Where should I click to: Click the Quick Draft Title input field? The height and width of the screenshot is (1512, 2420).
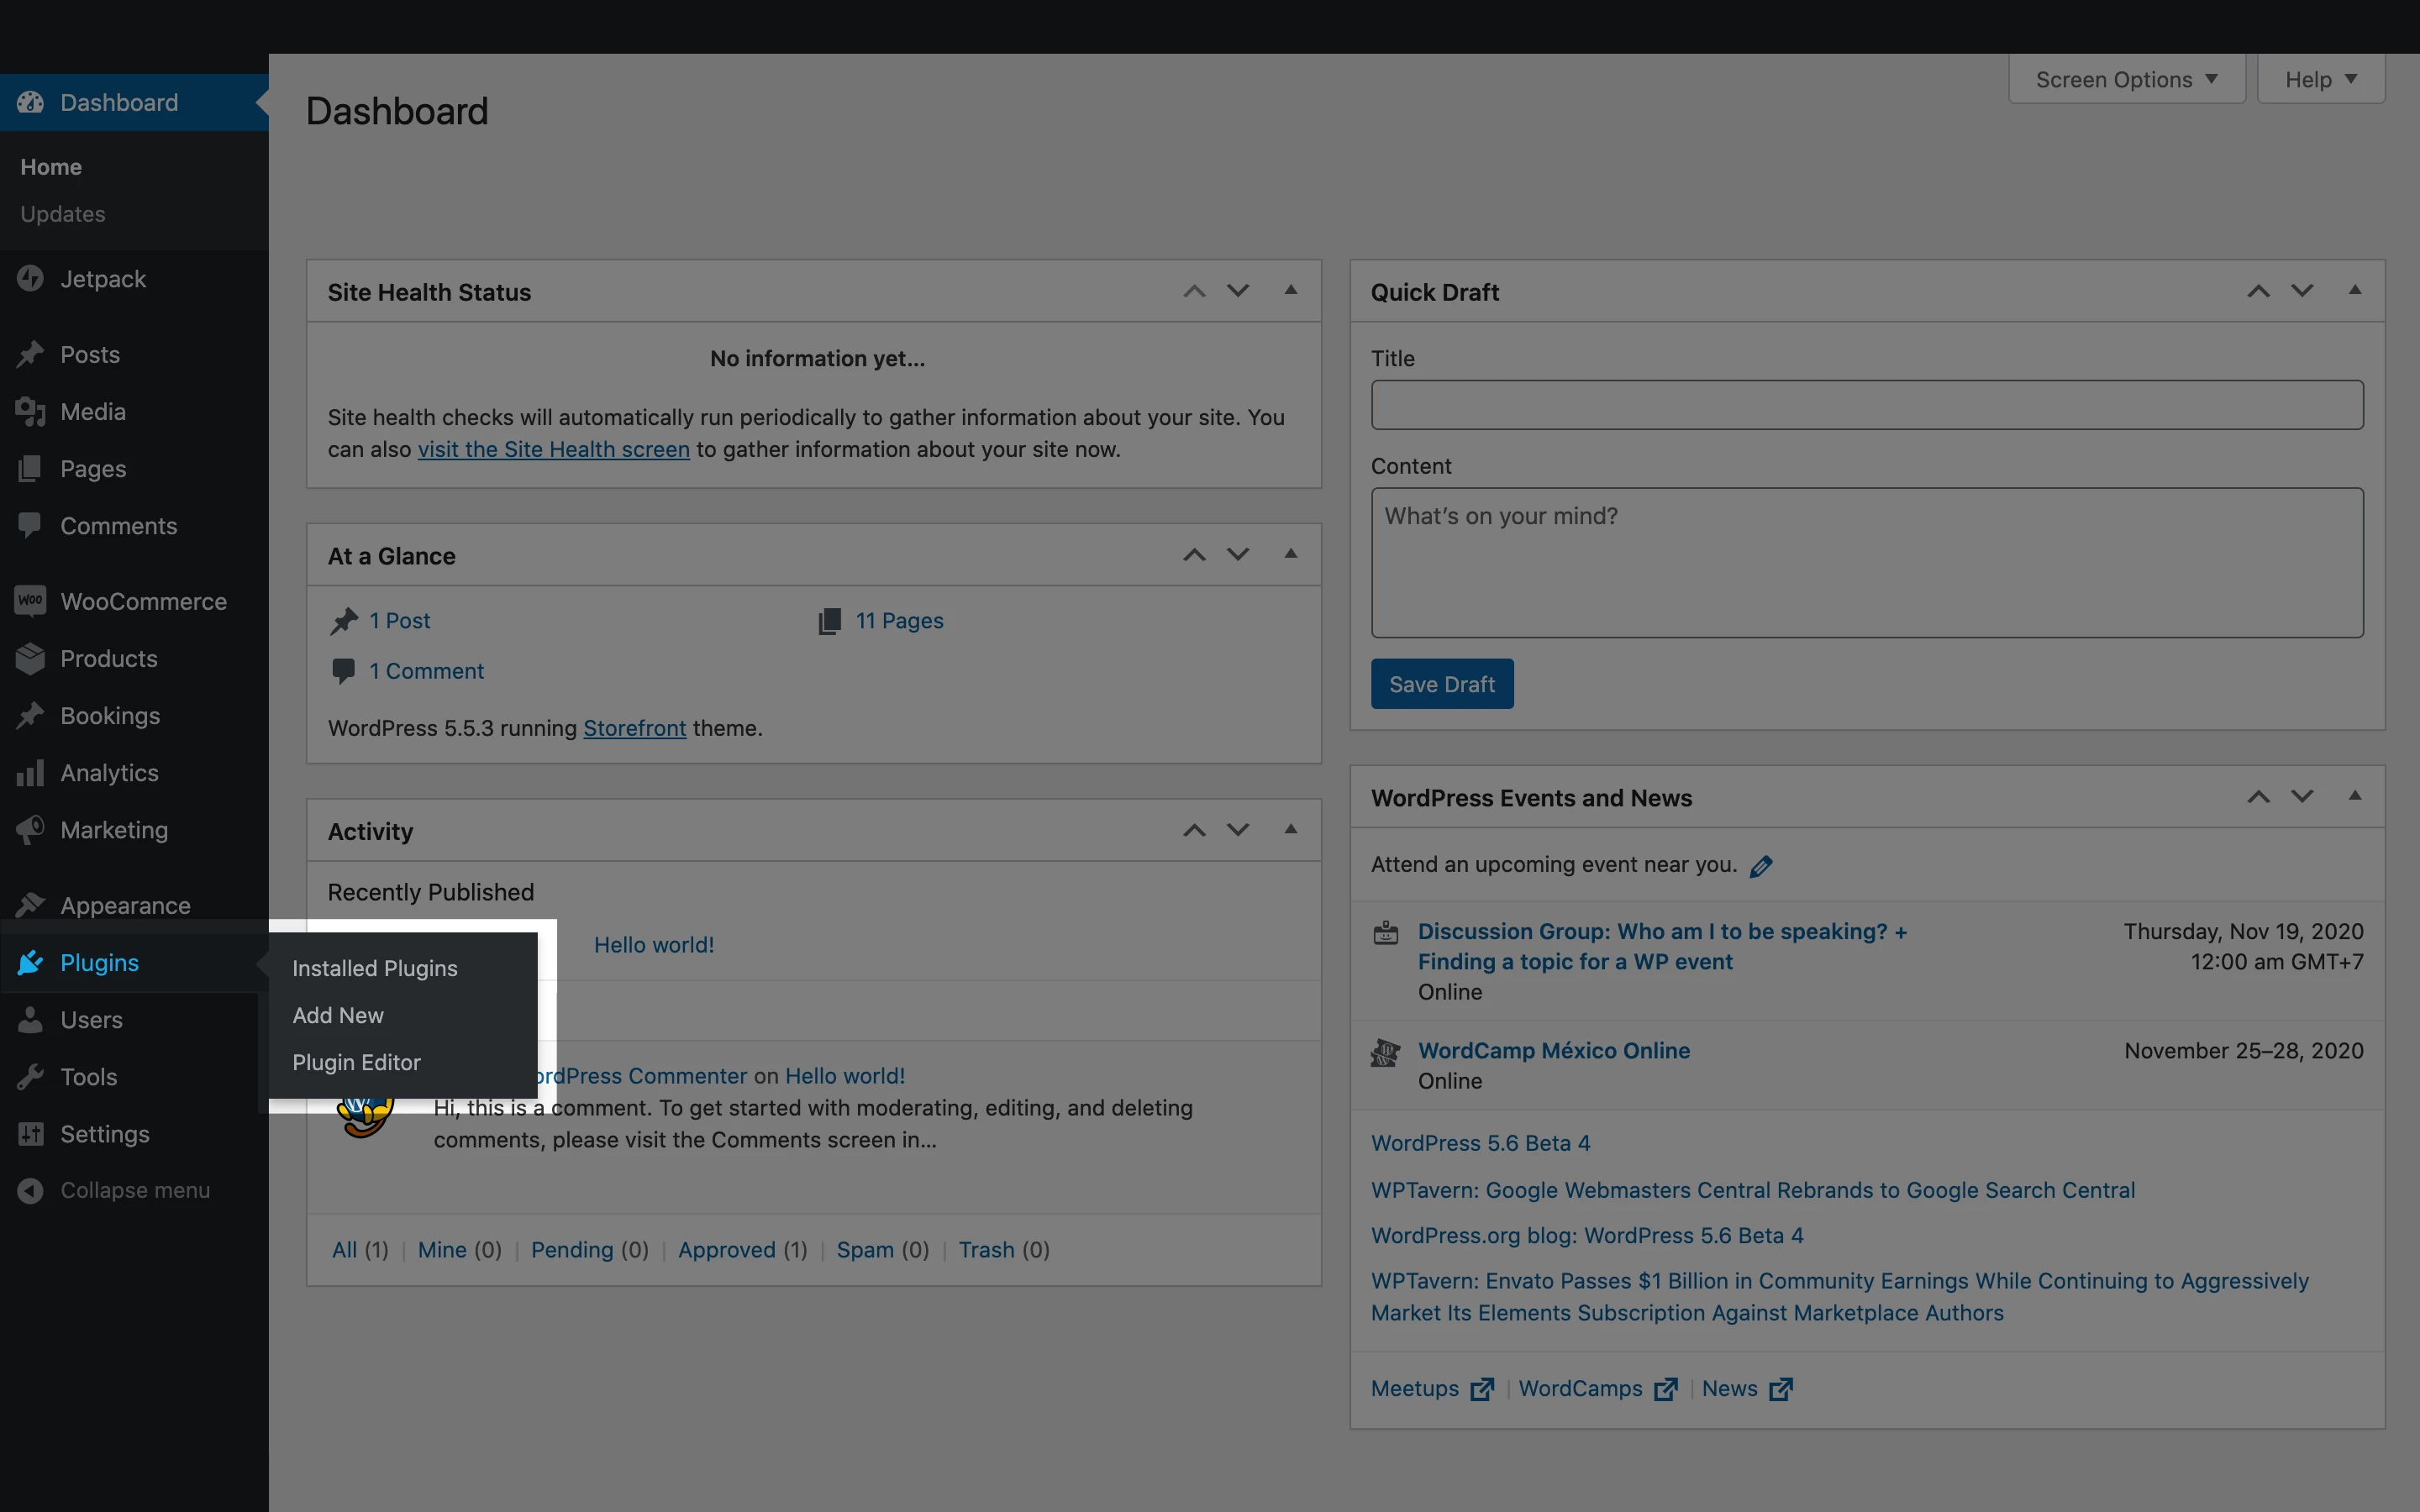tap(1866, 405)
